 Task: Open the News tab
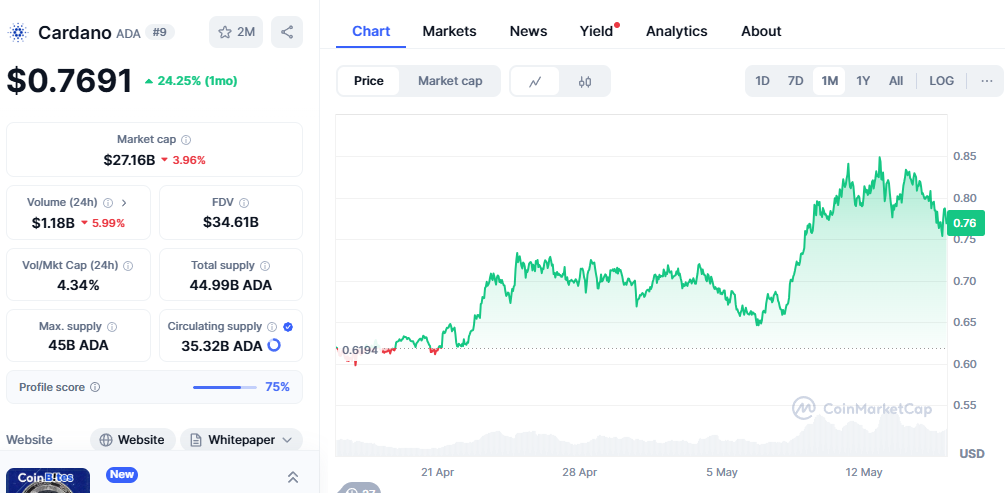coord(528,31)
